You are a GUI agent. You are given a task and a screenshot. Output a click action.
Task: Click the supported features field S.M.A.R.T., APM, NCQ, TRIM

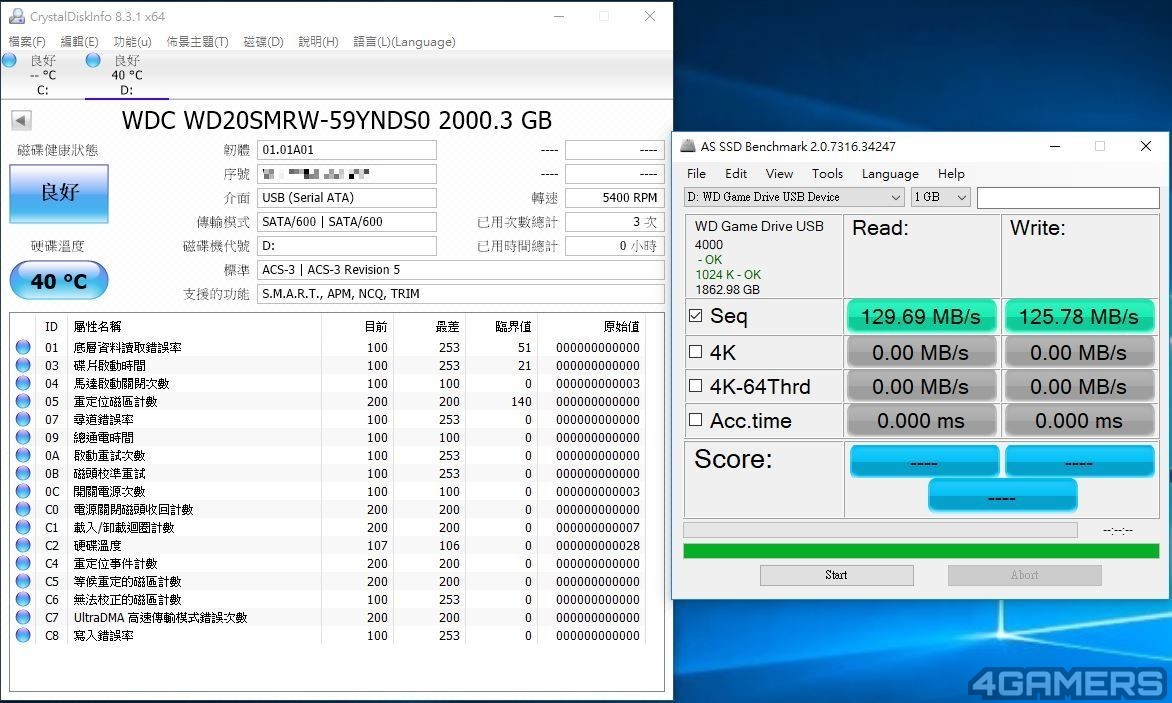460,294
